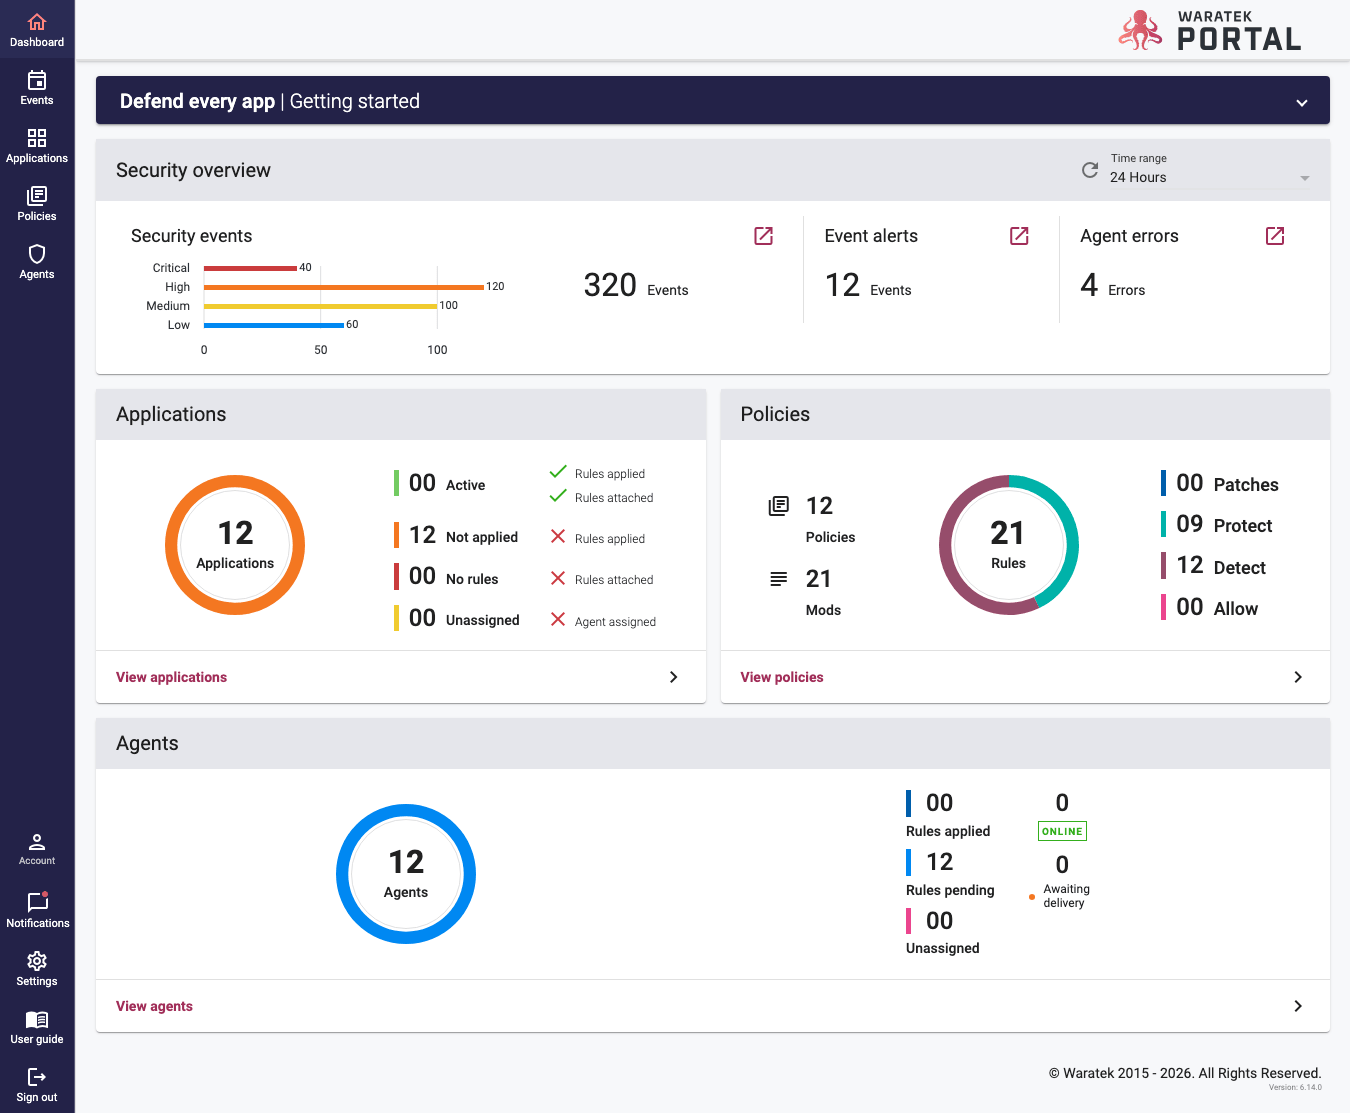Open Security events in new view
1350x1113 pixels.
[763, 236]
